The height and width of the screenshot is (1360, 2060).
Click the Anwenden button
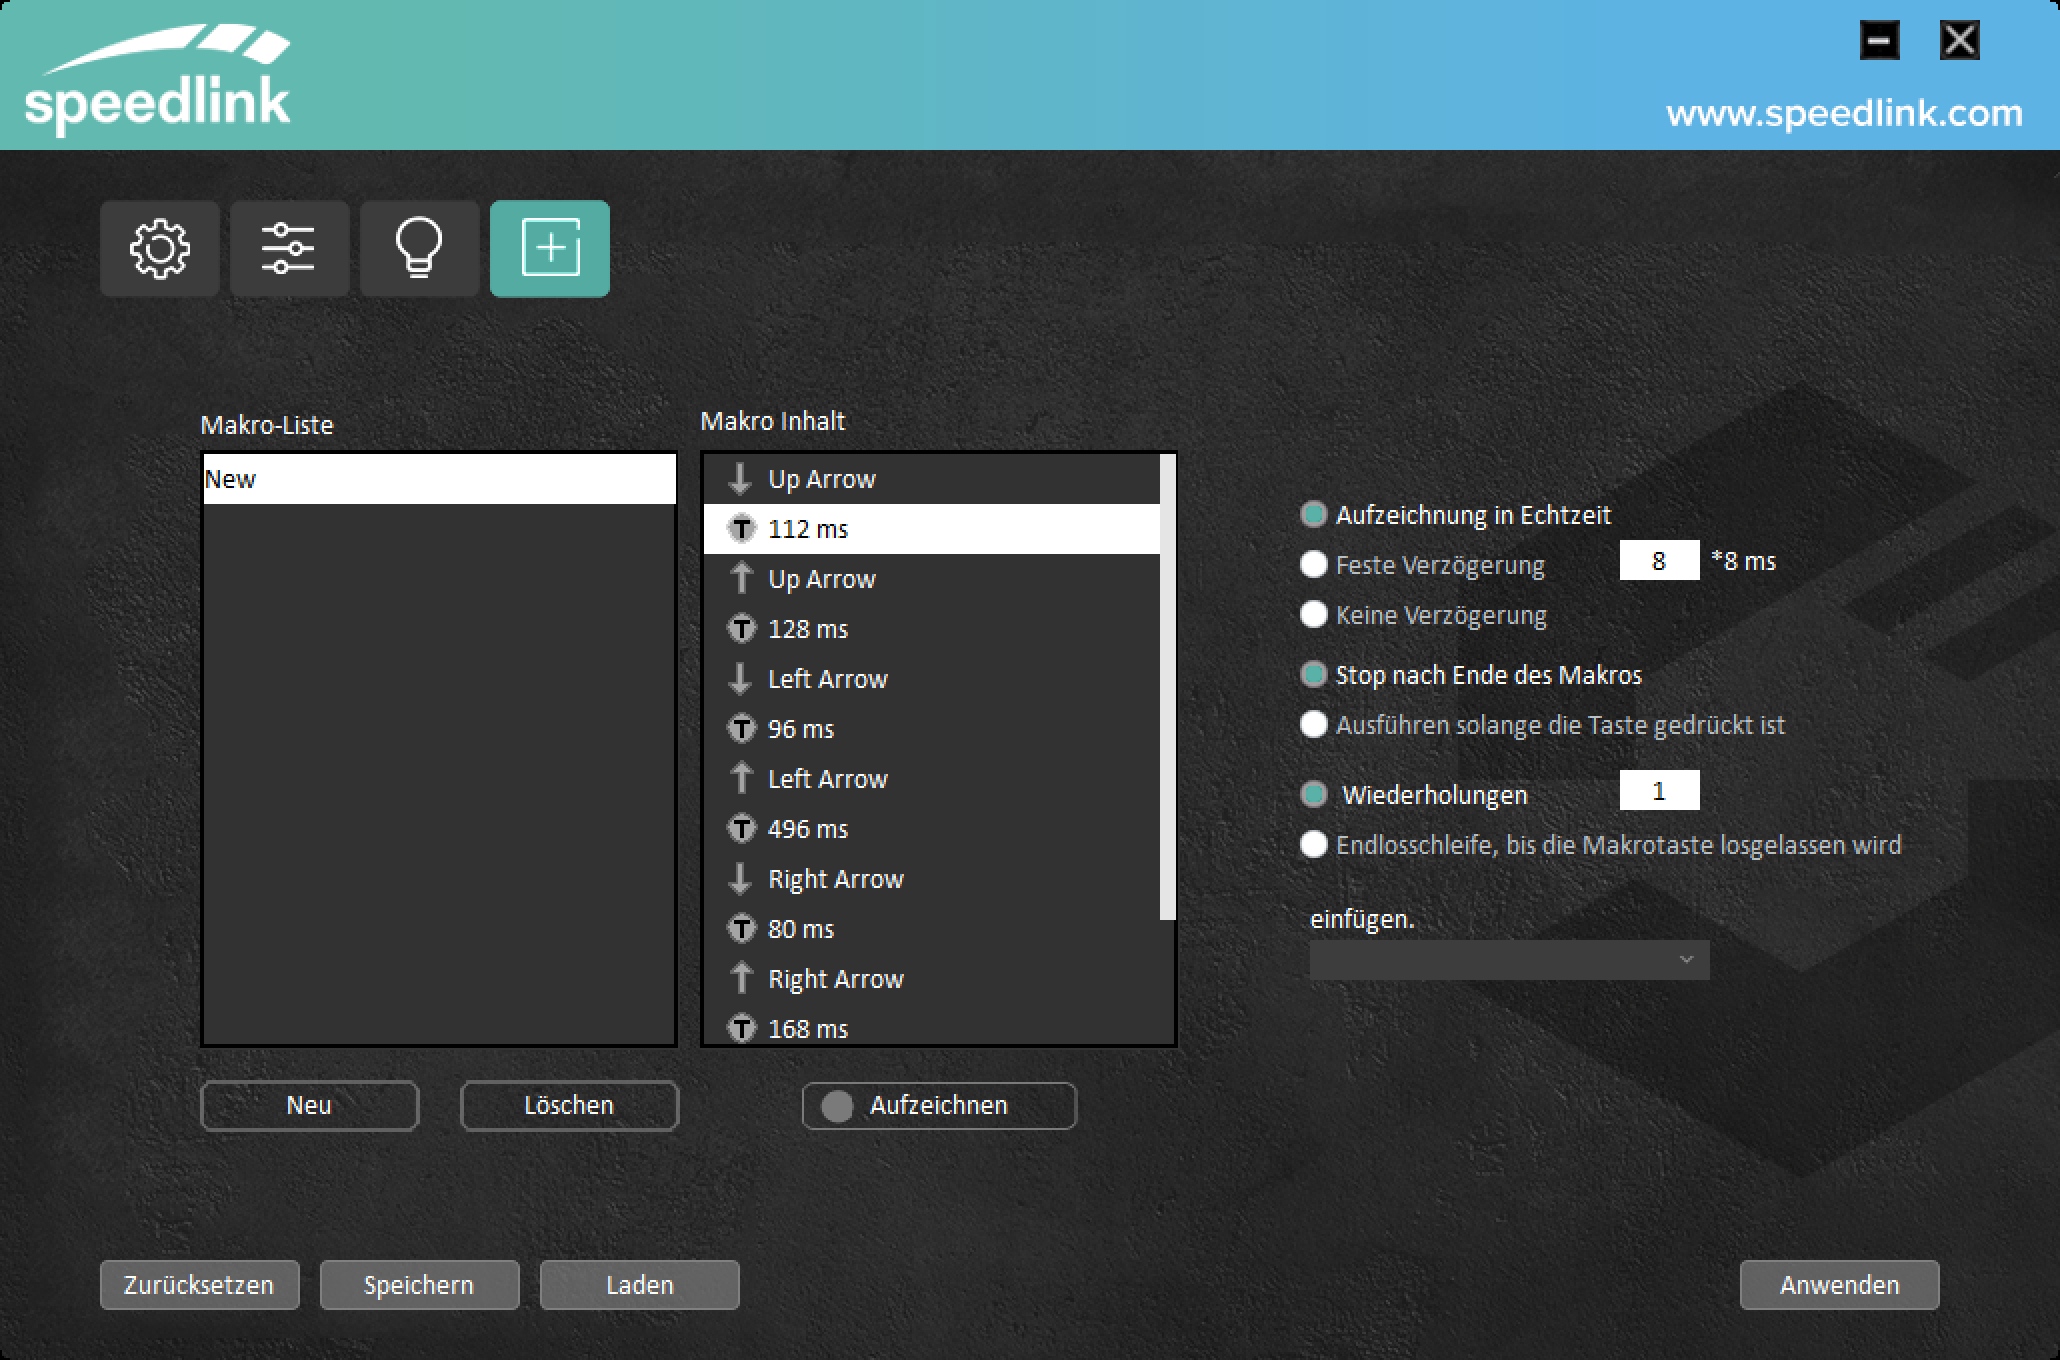(1839, 1285)
